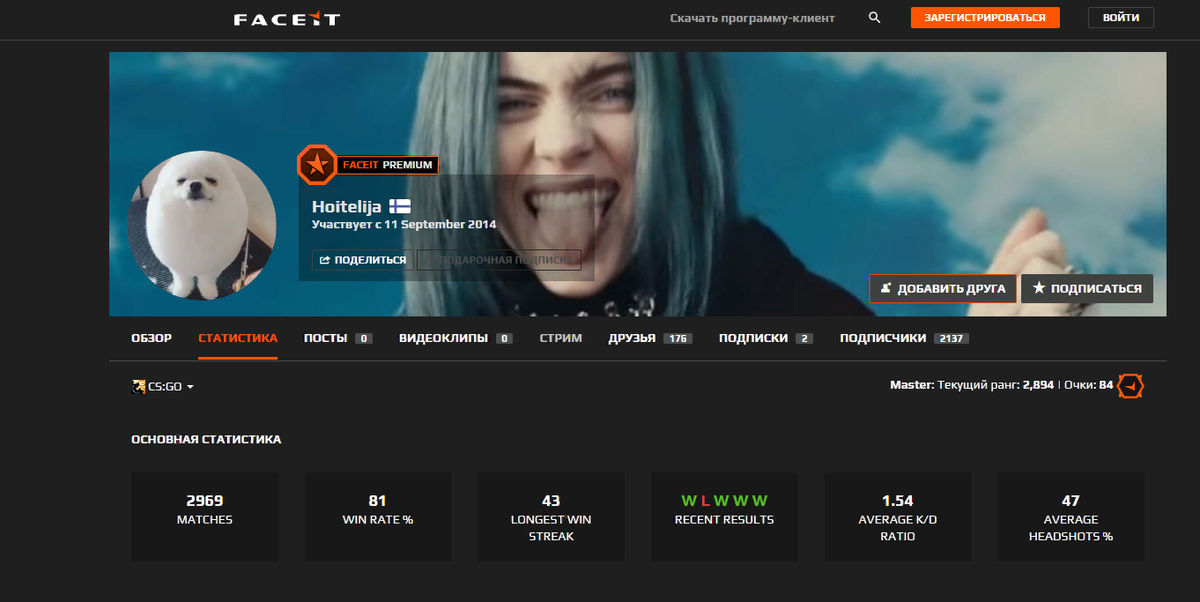Click the ПОДАРОЧНАЯ ПОДПИСКА button
Screen dimensions: 1200x602
click(498, 260)
